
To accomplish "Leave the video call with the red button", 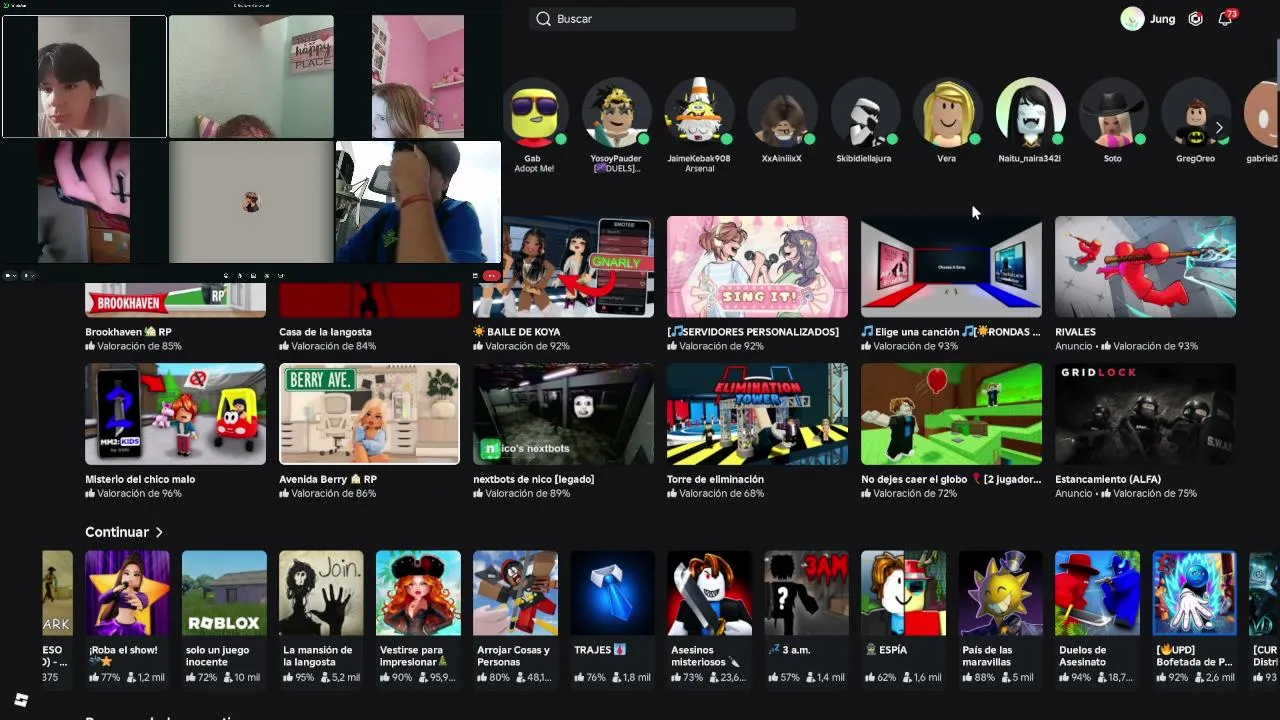I will [491, 275].
